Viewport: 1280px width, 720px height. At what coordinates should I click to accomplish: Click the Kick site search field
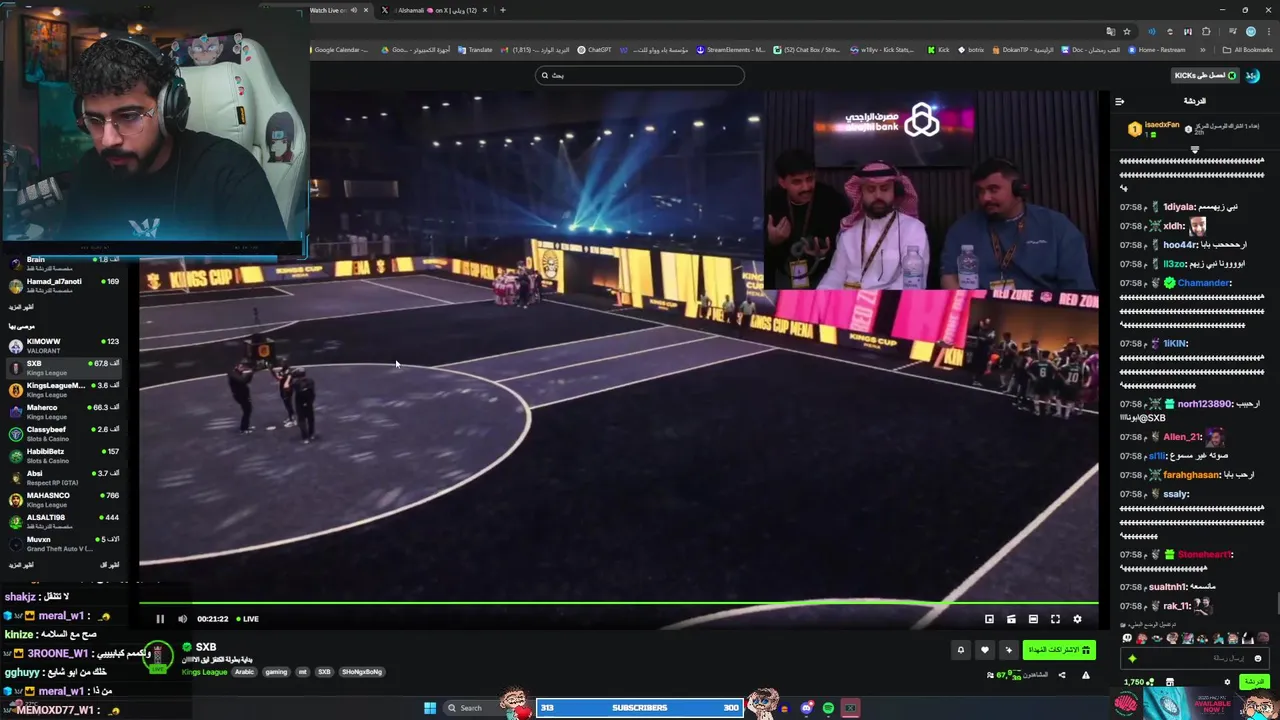click(640, 75)
